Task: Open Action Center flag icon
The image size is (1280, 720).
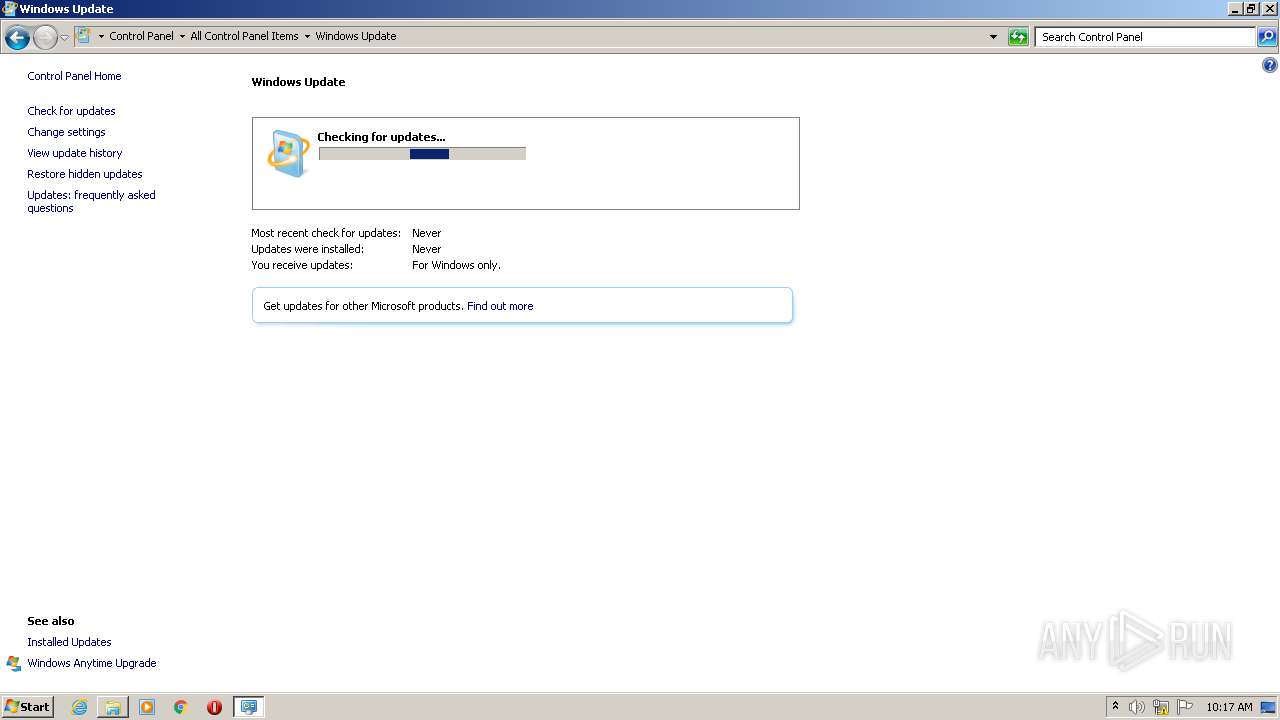Action: (1185, 707)
